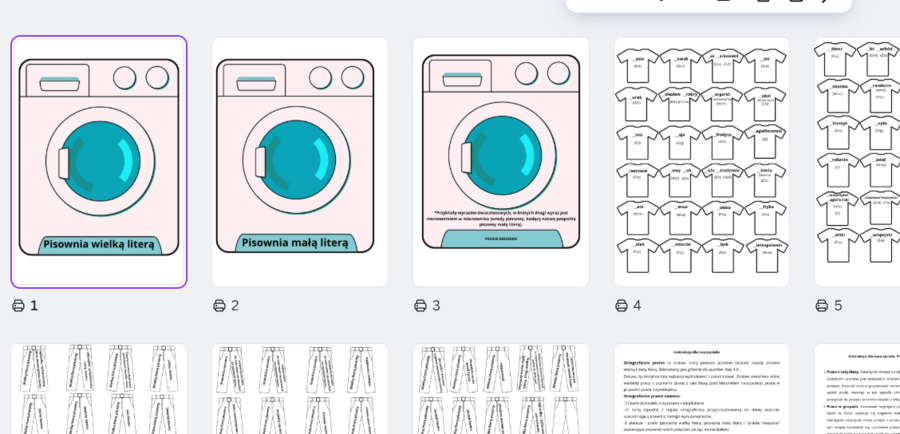This screenshot has height=434, width=900.
Task: Click the page number label 5
Action: point(838,306)
